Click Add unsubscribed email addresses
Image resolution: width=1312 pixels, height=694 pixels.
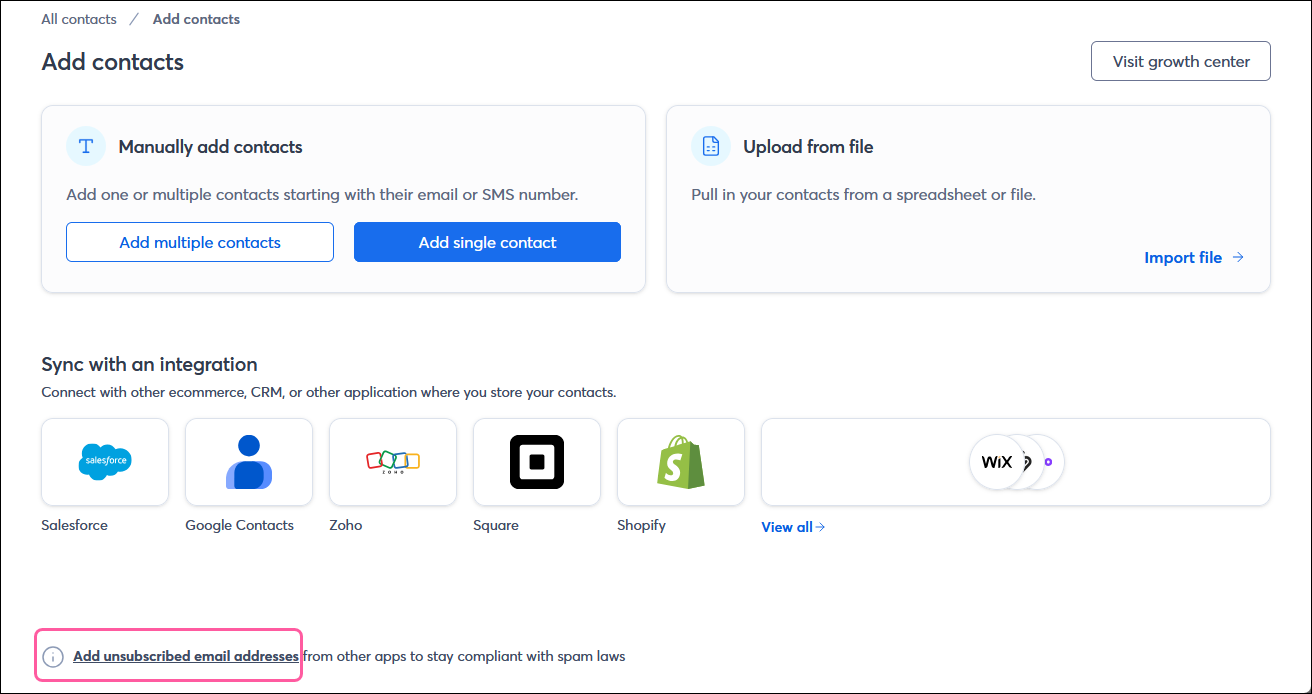pos(185,656)
